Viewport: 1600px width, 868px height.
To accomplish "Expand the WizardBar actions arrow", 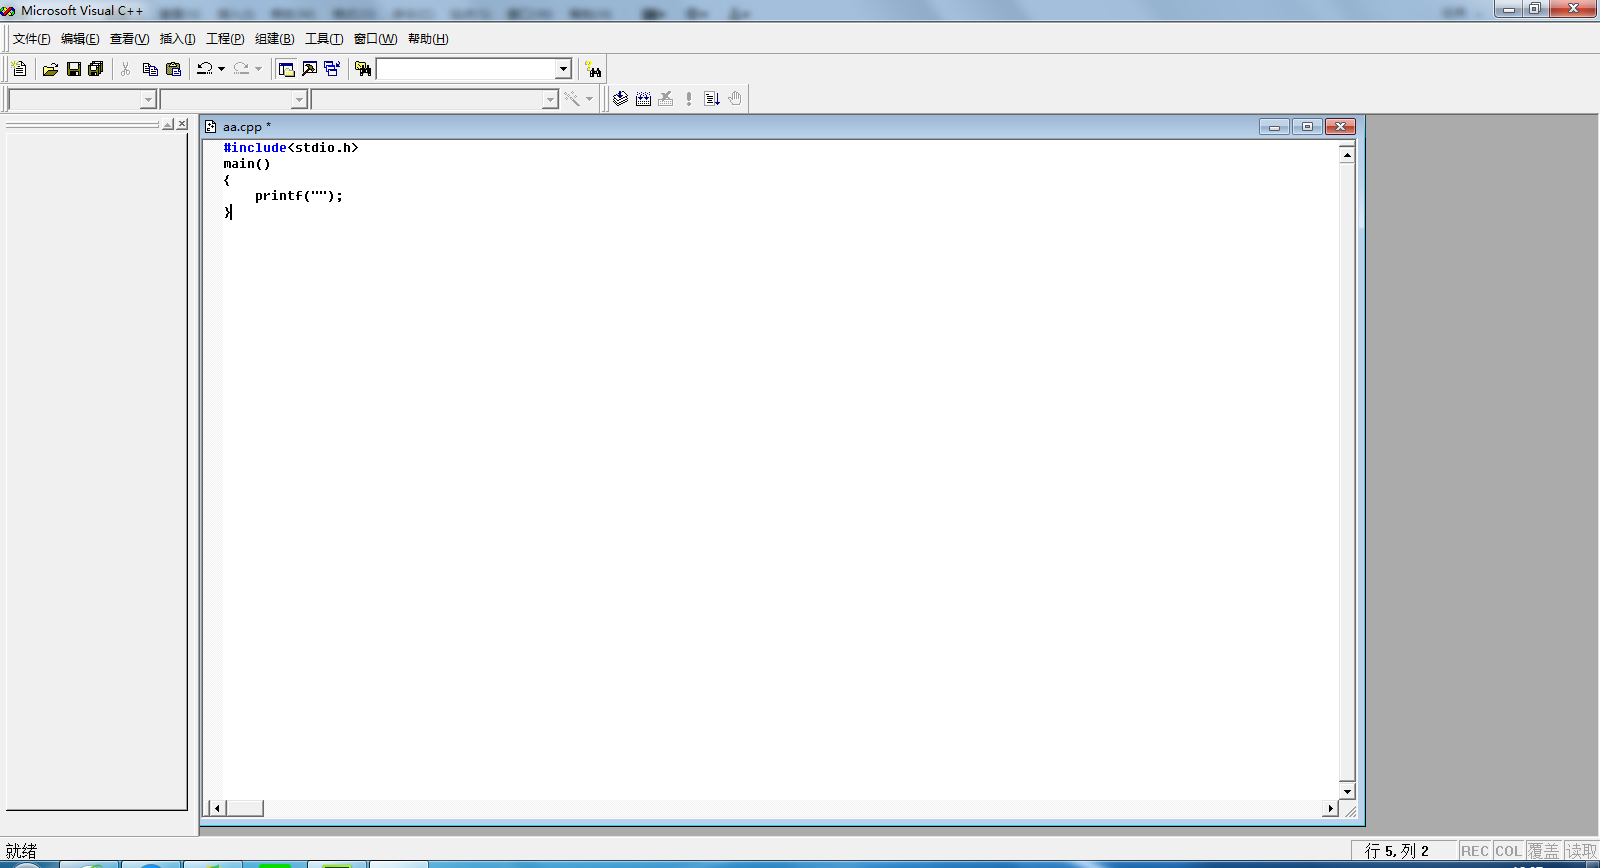I will click(x=589, y=98).
